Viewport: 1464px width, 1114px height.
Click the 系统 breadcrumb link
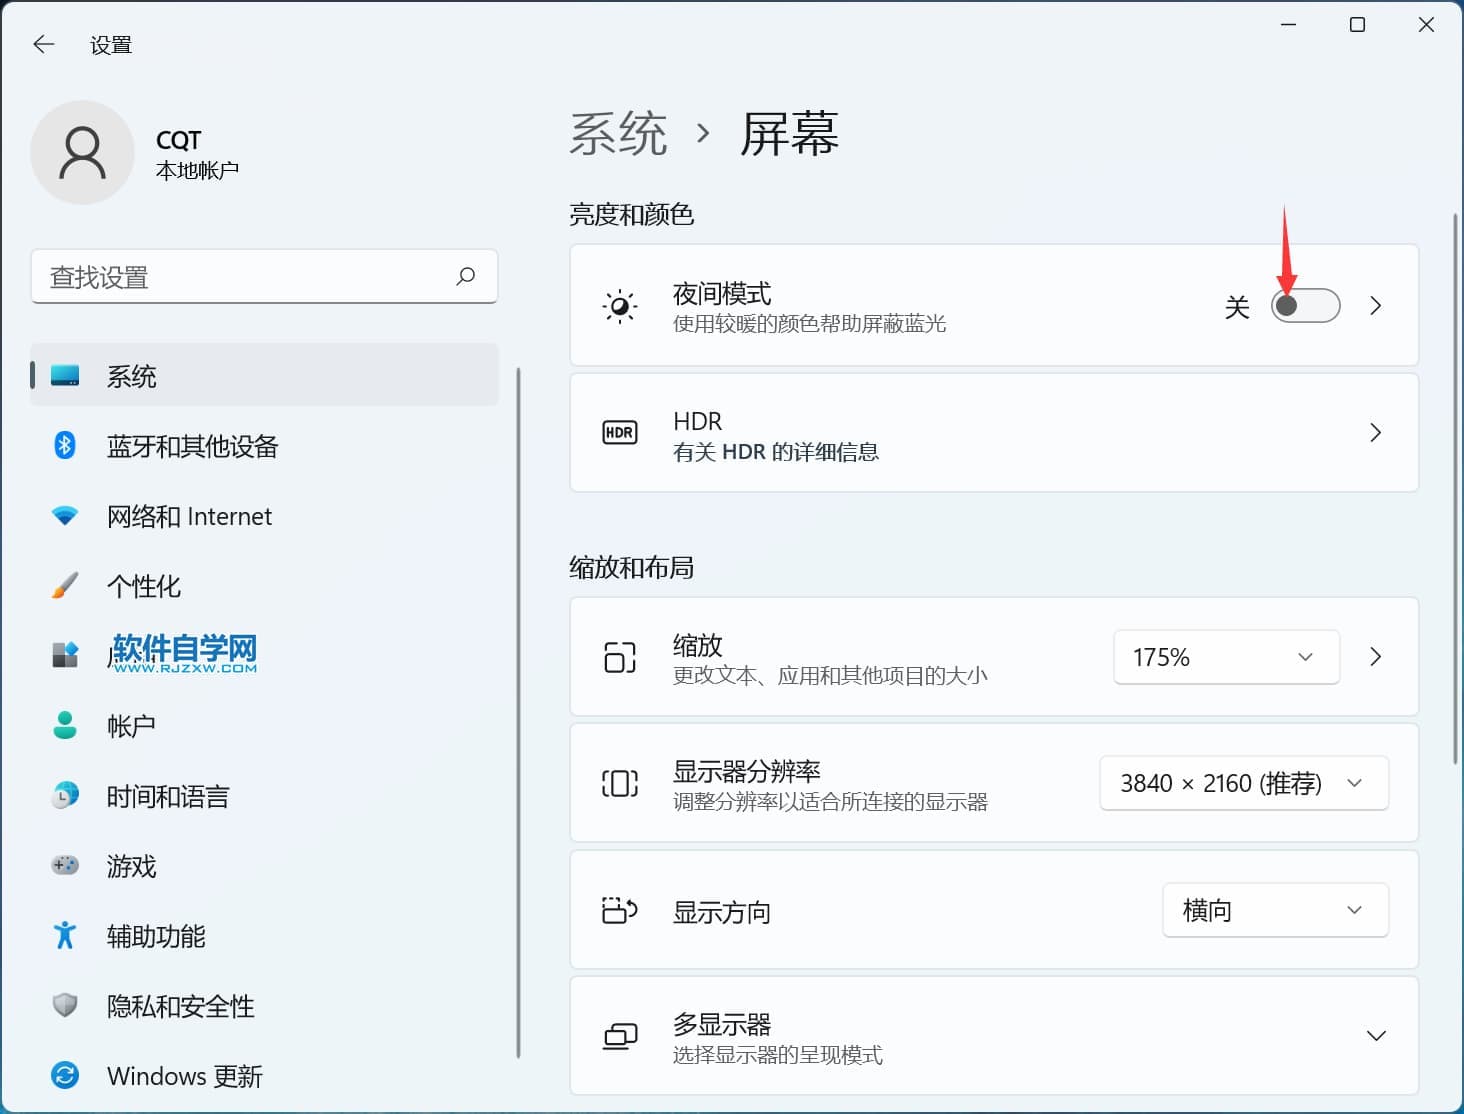pos(618,134)
